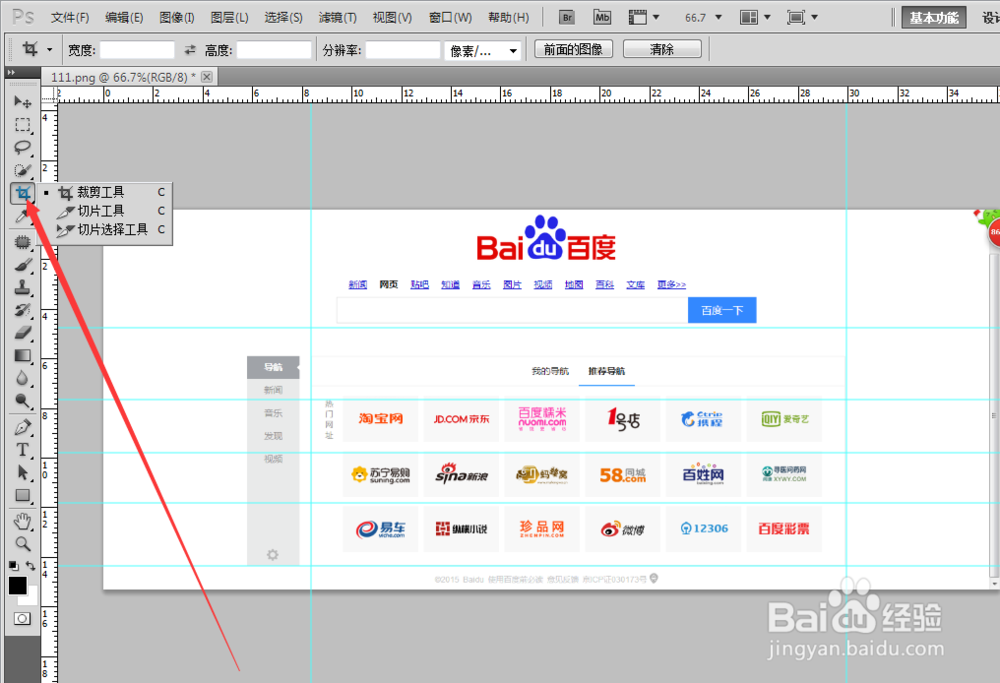Click the 宽度 input field
Viewport: 1000px width, 683px height.
[137, 50]
